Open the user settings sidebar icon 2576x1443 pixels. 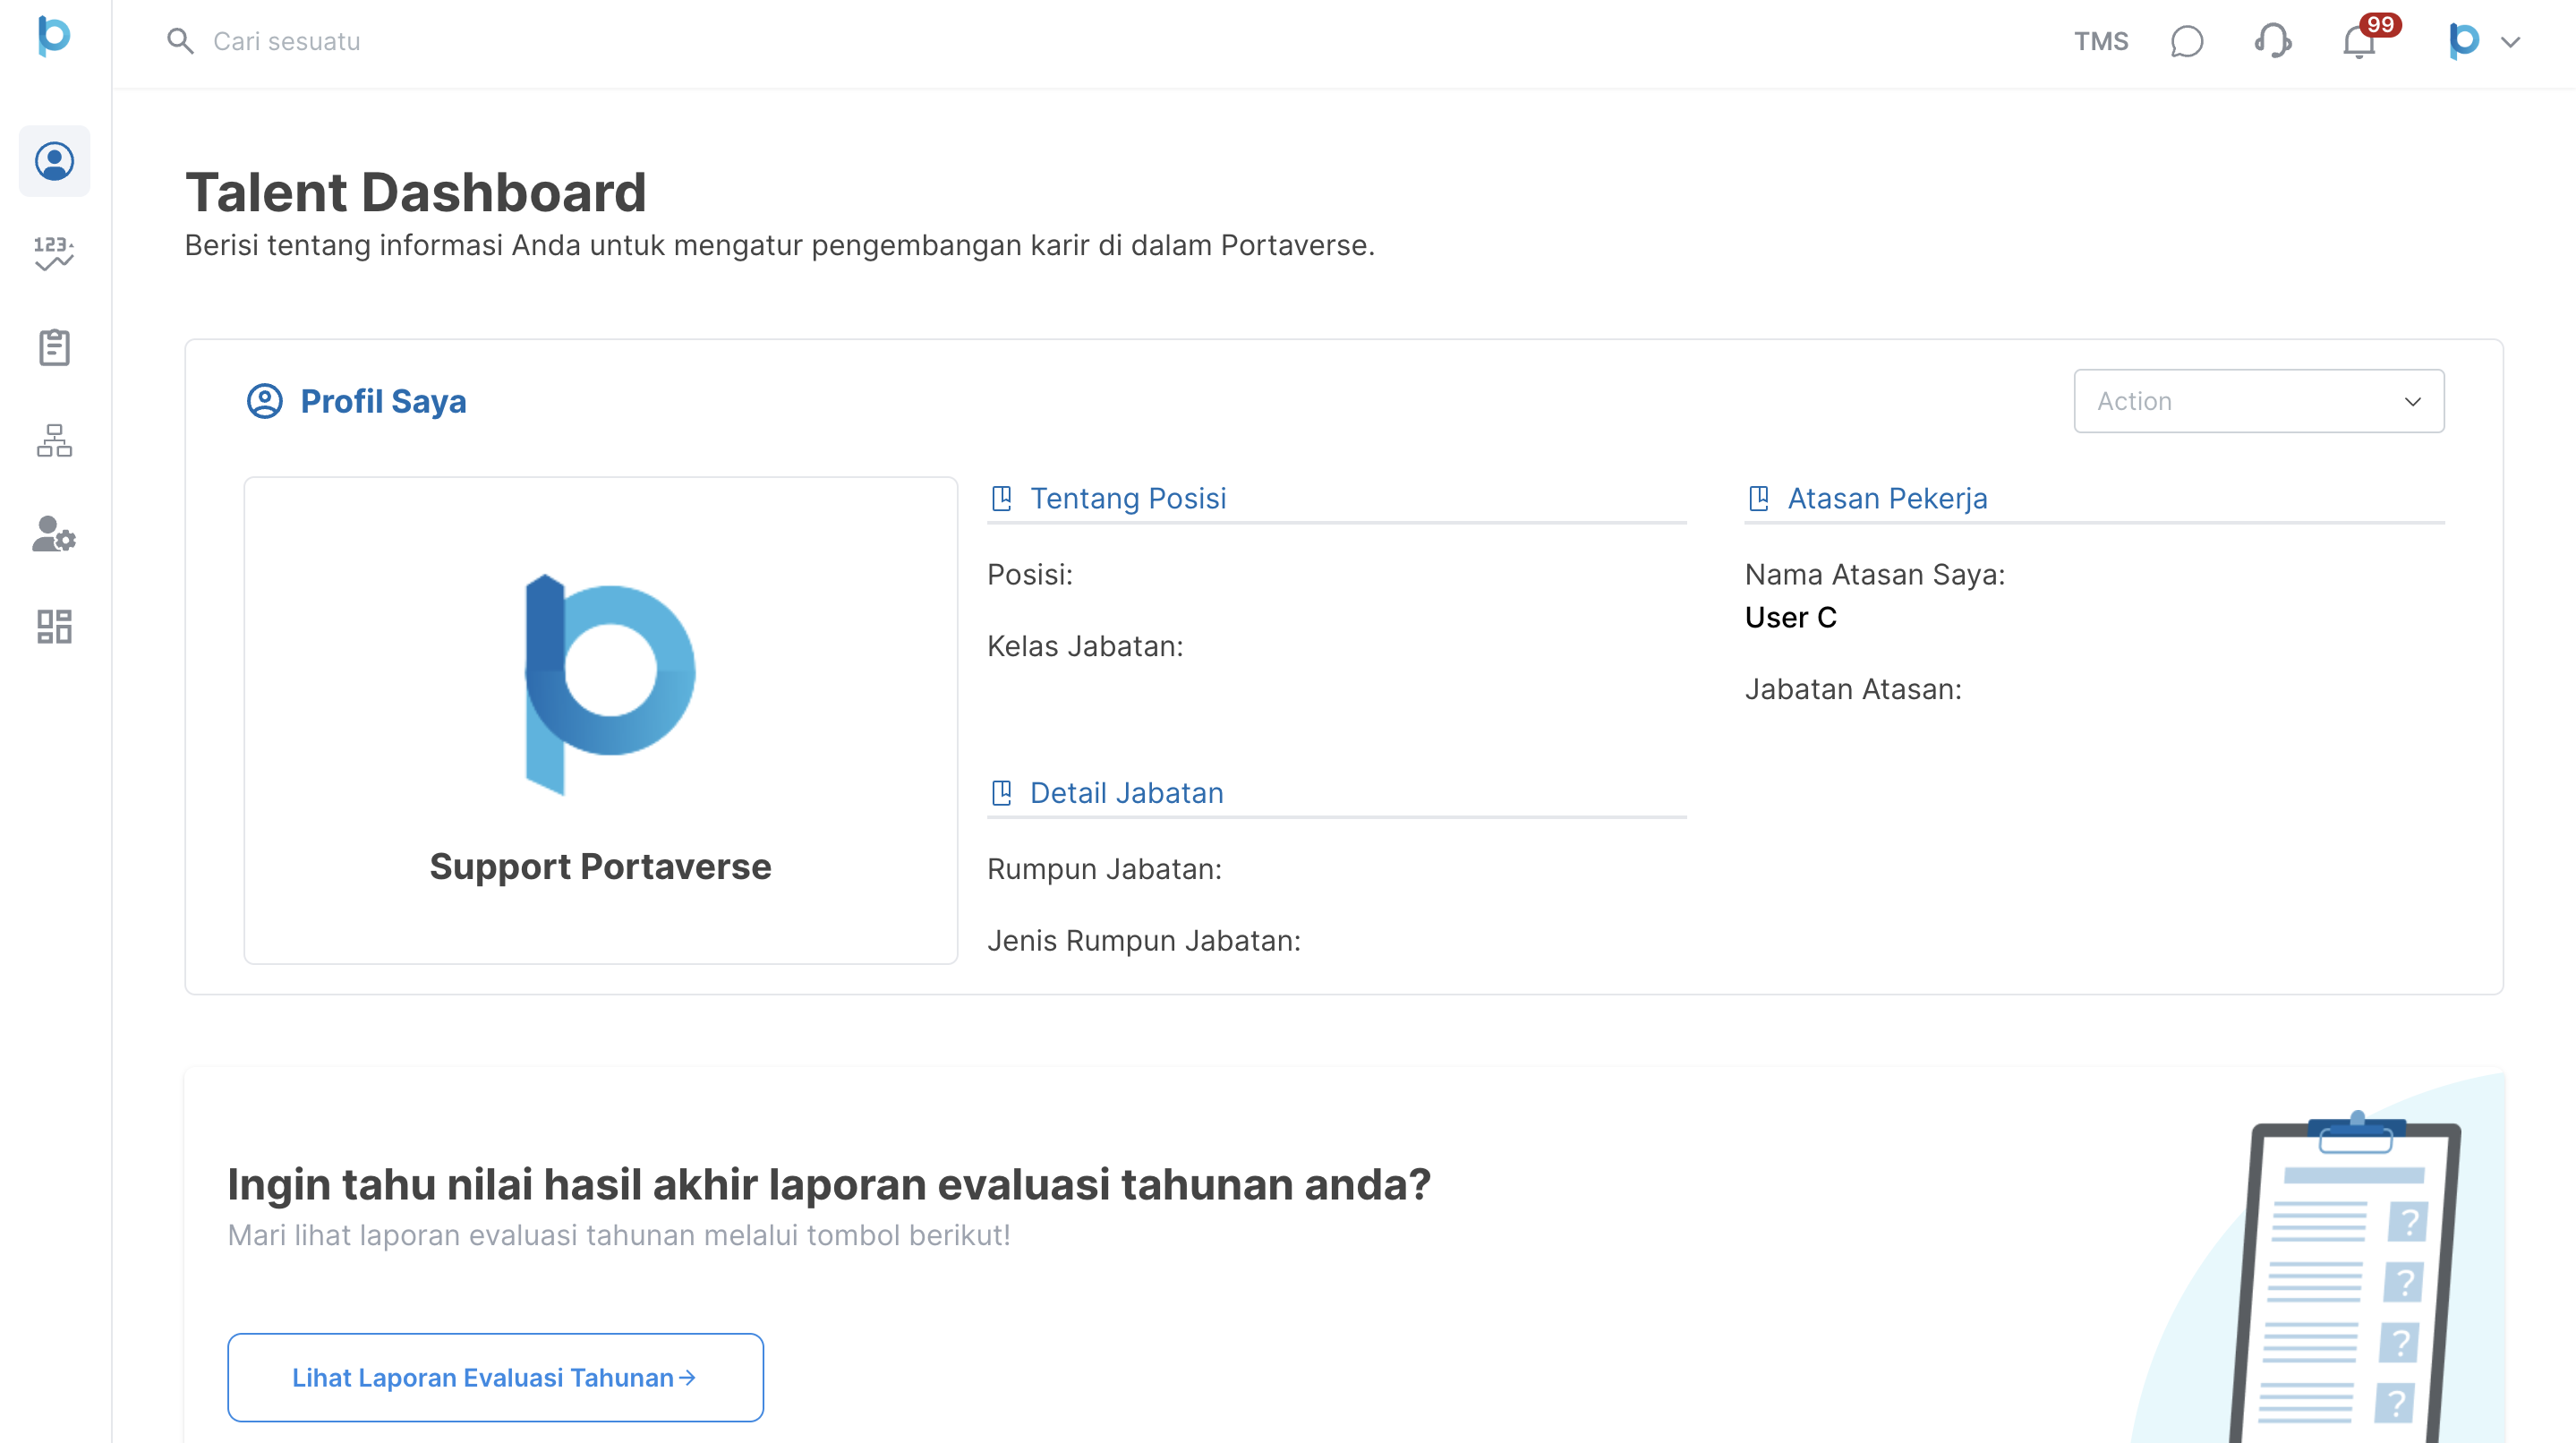[54, 534]
